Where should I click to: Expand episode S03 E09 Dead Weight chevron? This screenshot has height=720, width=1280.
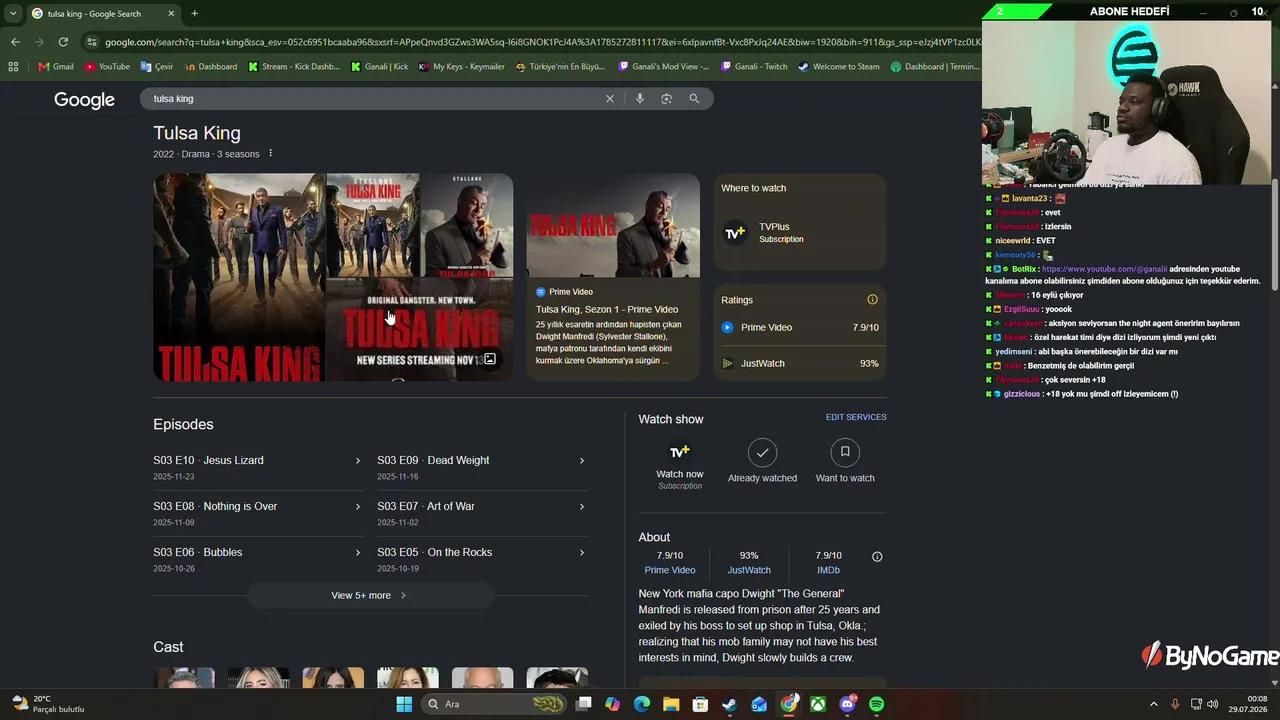[x=581, y=461]
